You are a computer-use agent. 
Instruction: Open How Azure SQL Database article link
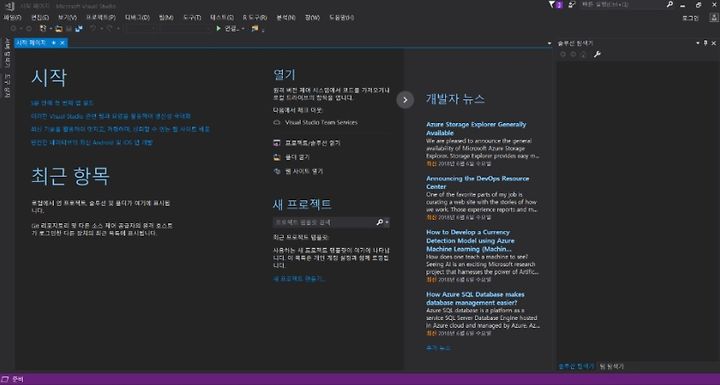tap(475, 298)
